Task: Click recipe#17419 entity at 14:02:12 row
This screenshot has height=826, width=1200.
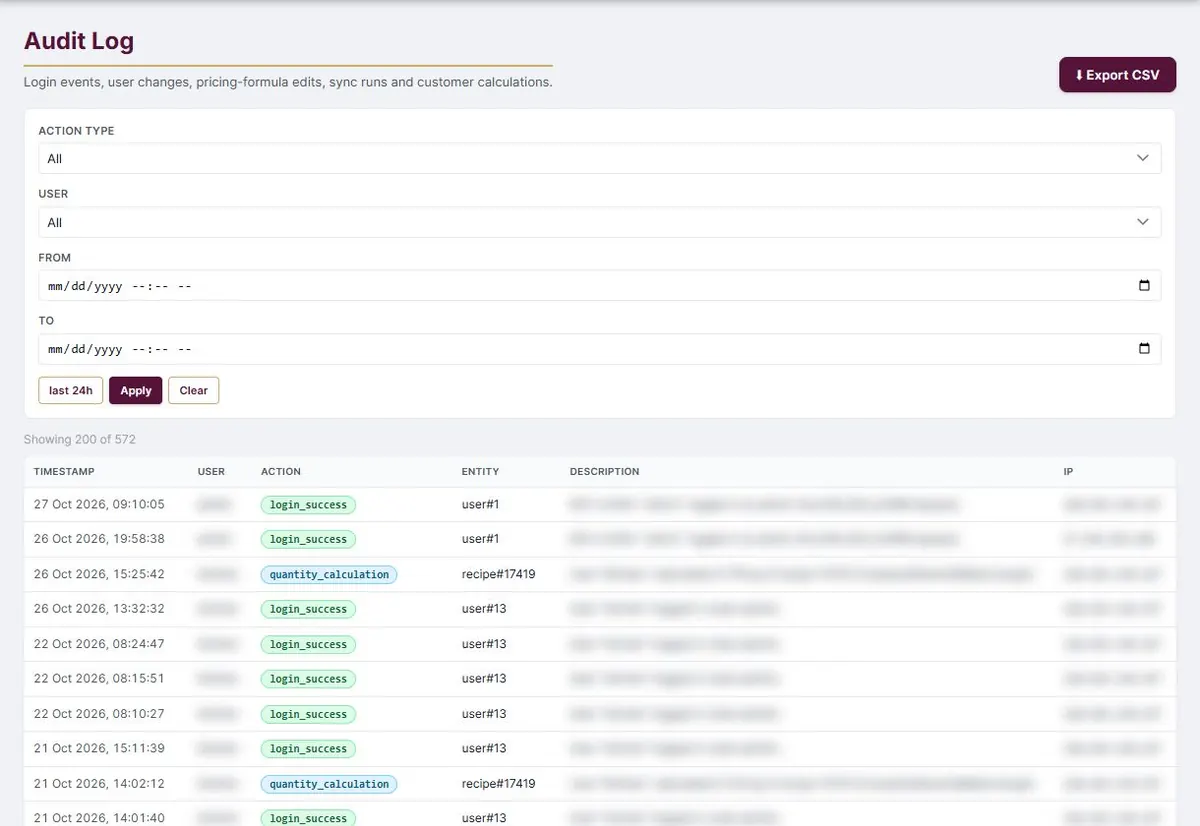Action: click(x=498, y=783)
